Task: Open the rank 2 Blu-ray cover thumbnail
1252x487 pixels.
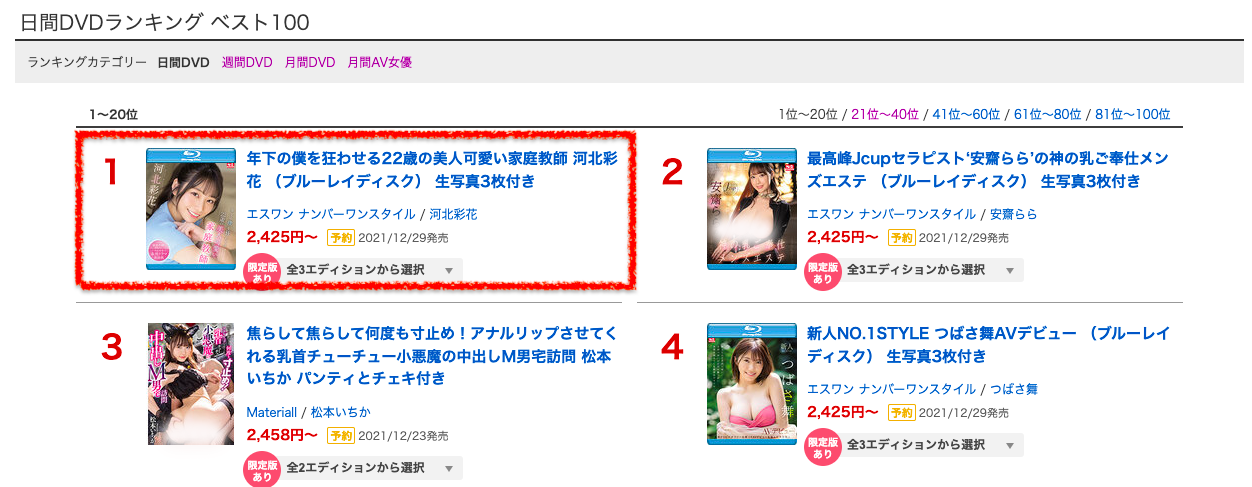Action: pos(751,209)
